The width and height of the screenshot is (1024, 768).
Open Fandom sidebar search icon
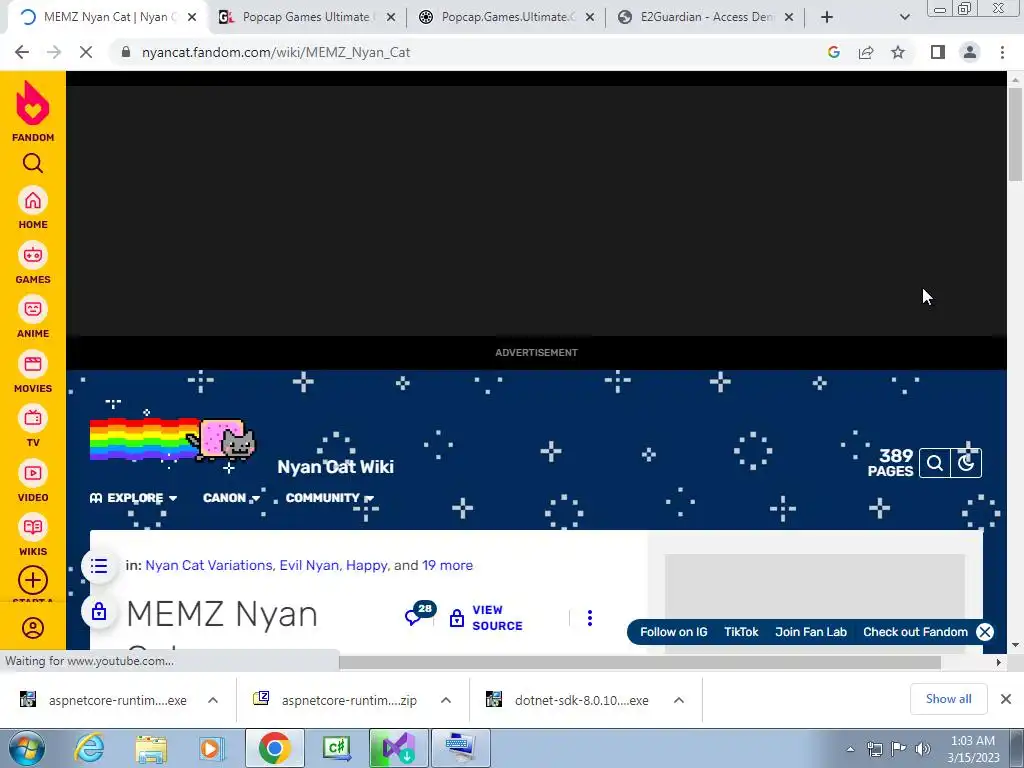coord(33,163)
